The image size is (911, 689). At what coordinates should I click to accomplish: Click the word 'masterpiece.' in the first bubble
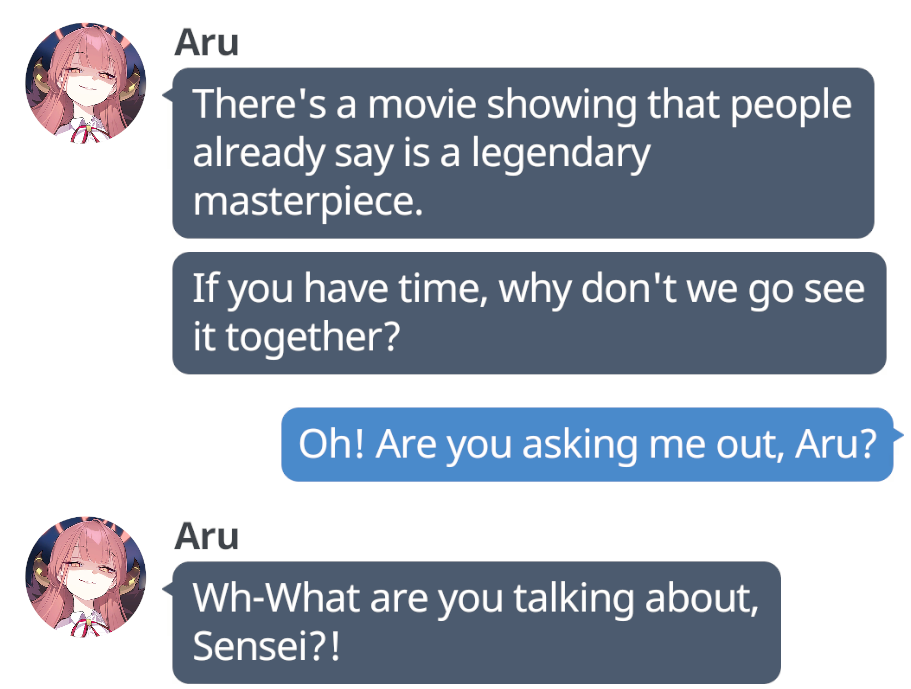click(308, 202)
